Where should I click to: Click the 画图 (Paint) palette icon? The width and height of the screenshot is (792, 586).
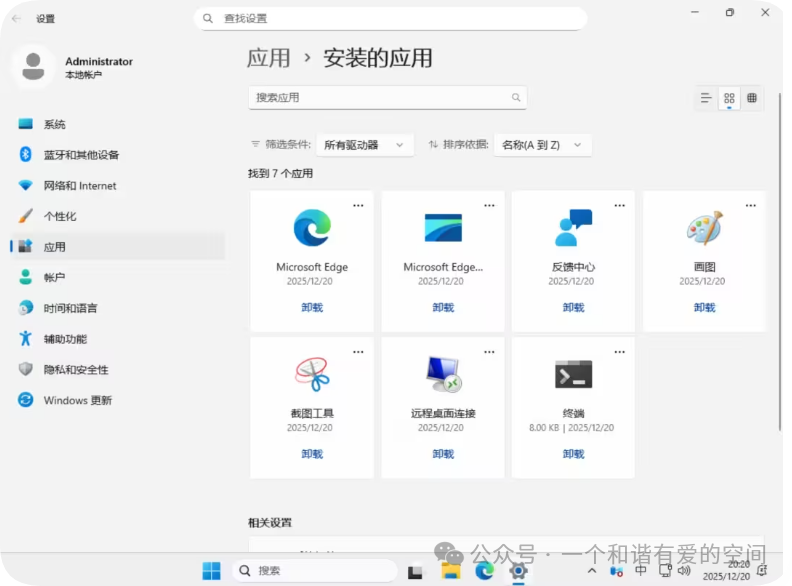(704, 228)
